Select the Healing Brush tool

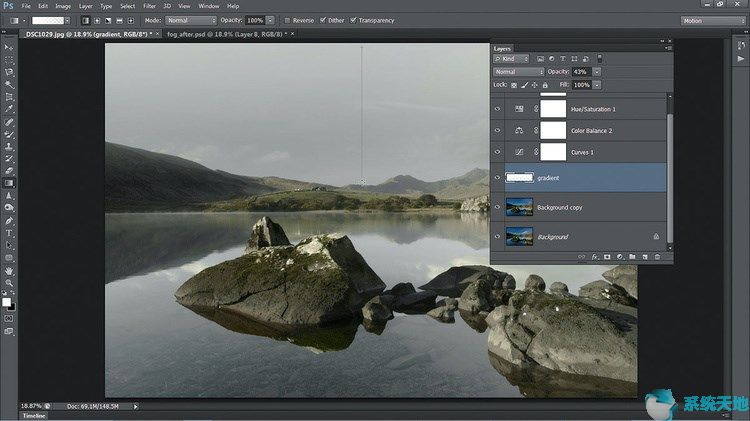tap(9, 122)
